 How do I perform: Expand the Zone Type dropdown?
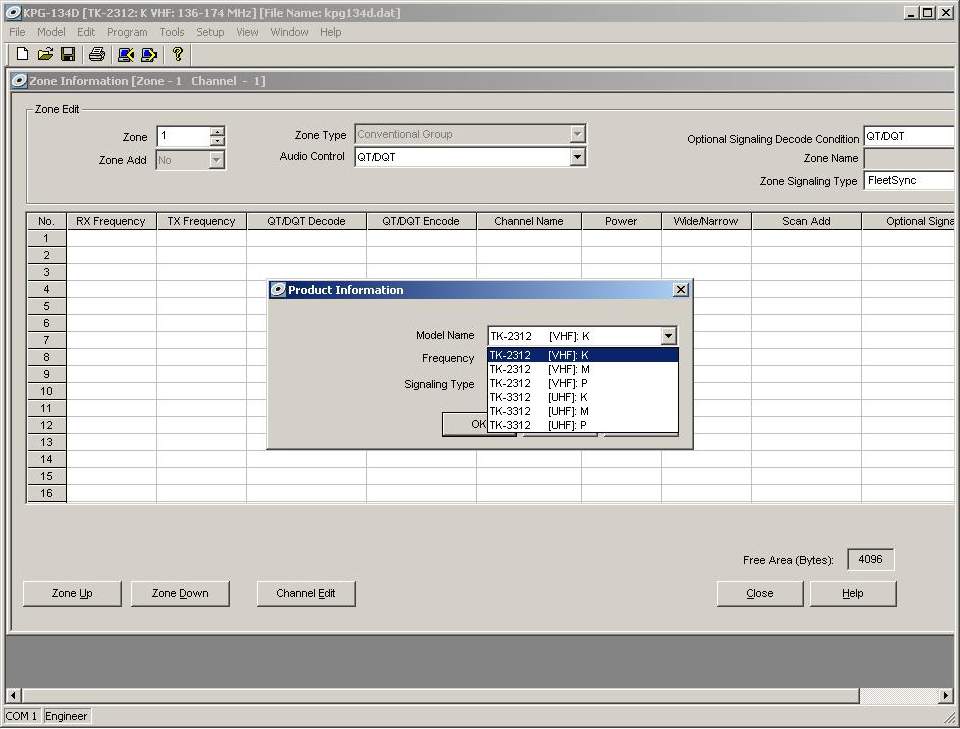(x=577, y=134)
